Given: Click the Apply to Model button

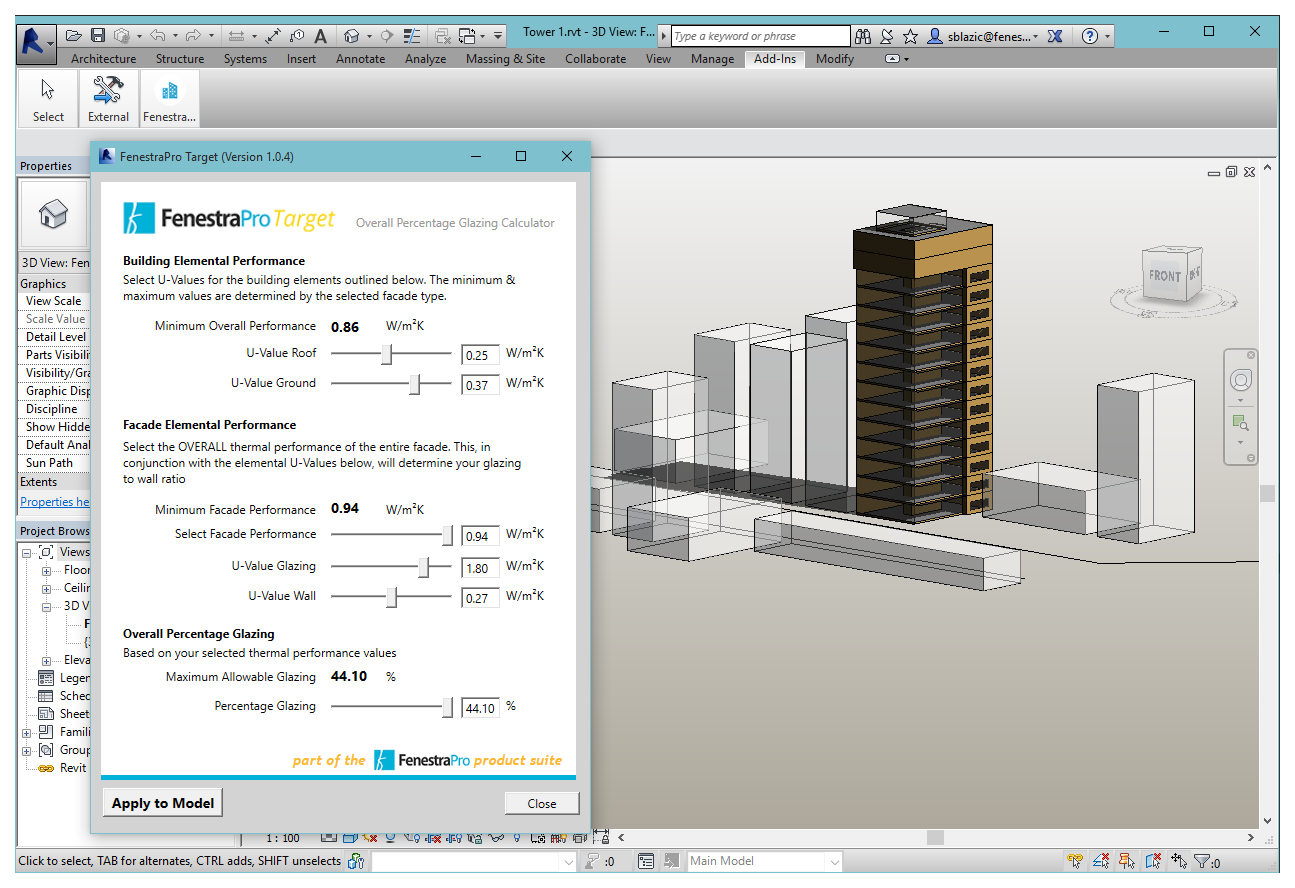Looking at the screenshot, I should pos(163,803).
